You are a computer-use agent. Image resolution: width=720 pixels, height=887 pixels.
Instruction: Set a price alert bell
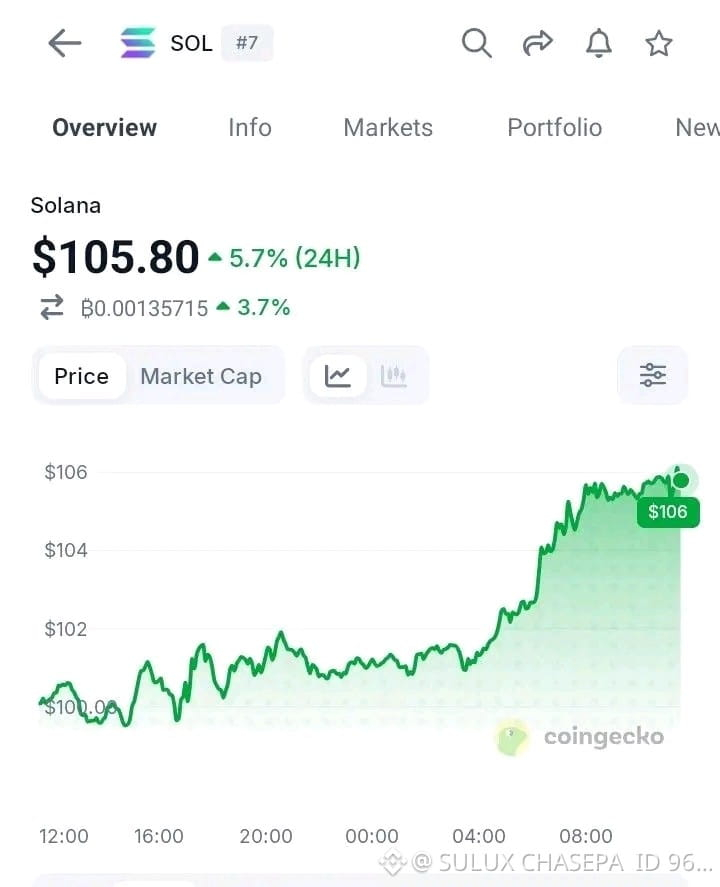(598, 43)
